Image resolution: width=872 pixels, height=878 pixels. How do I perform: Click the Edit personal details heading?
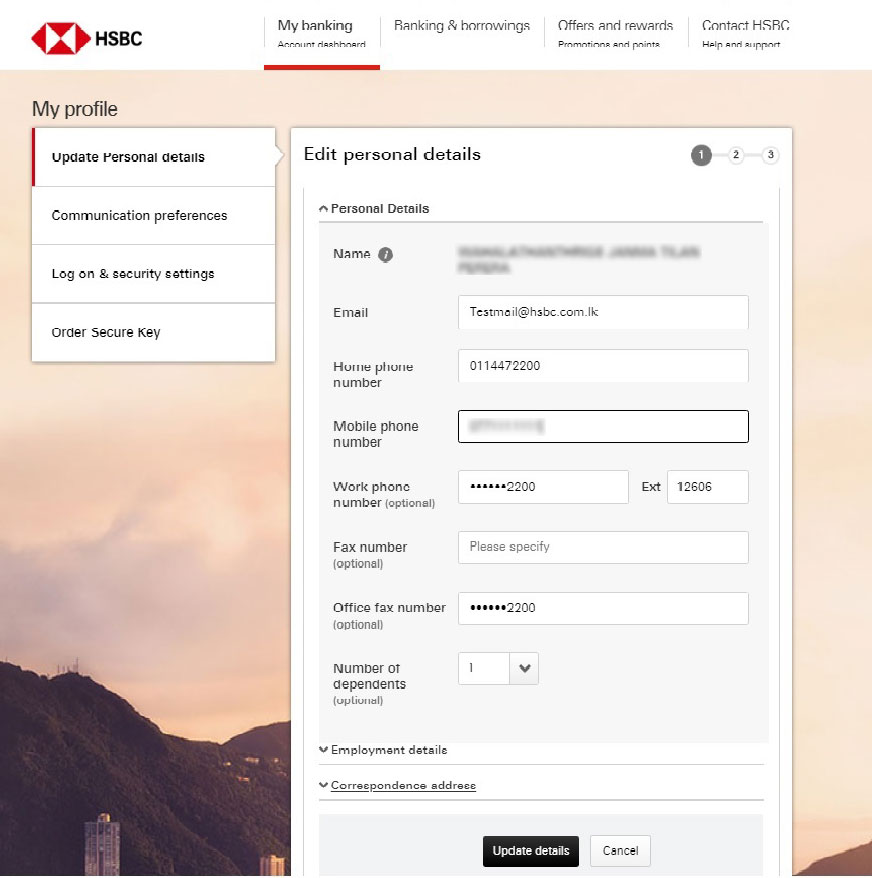click(392, 155)
